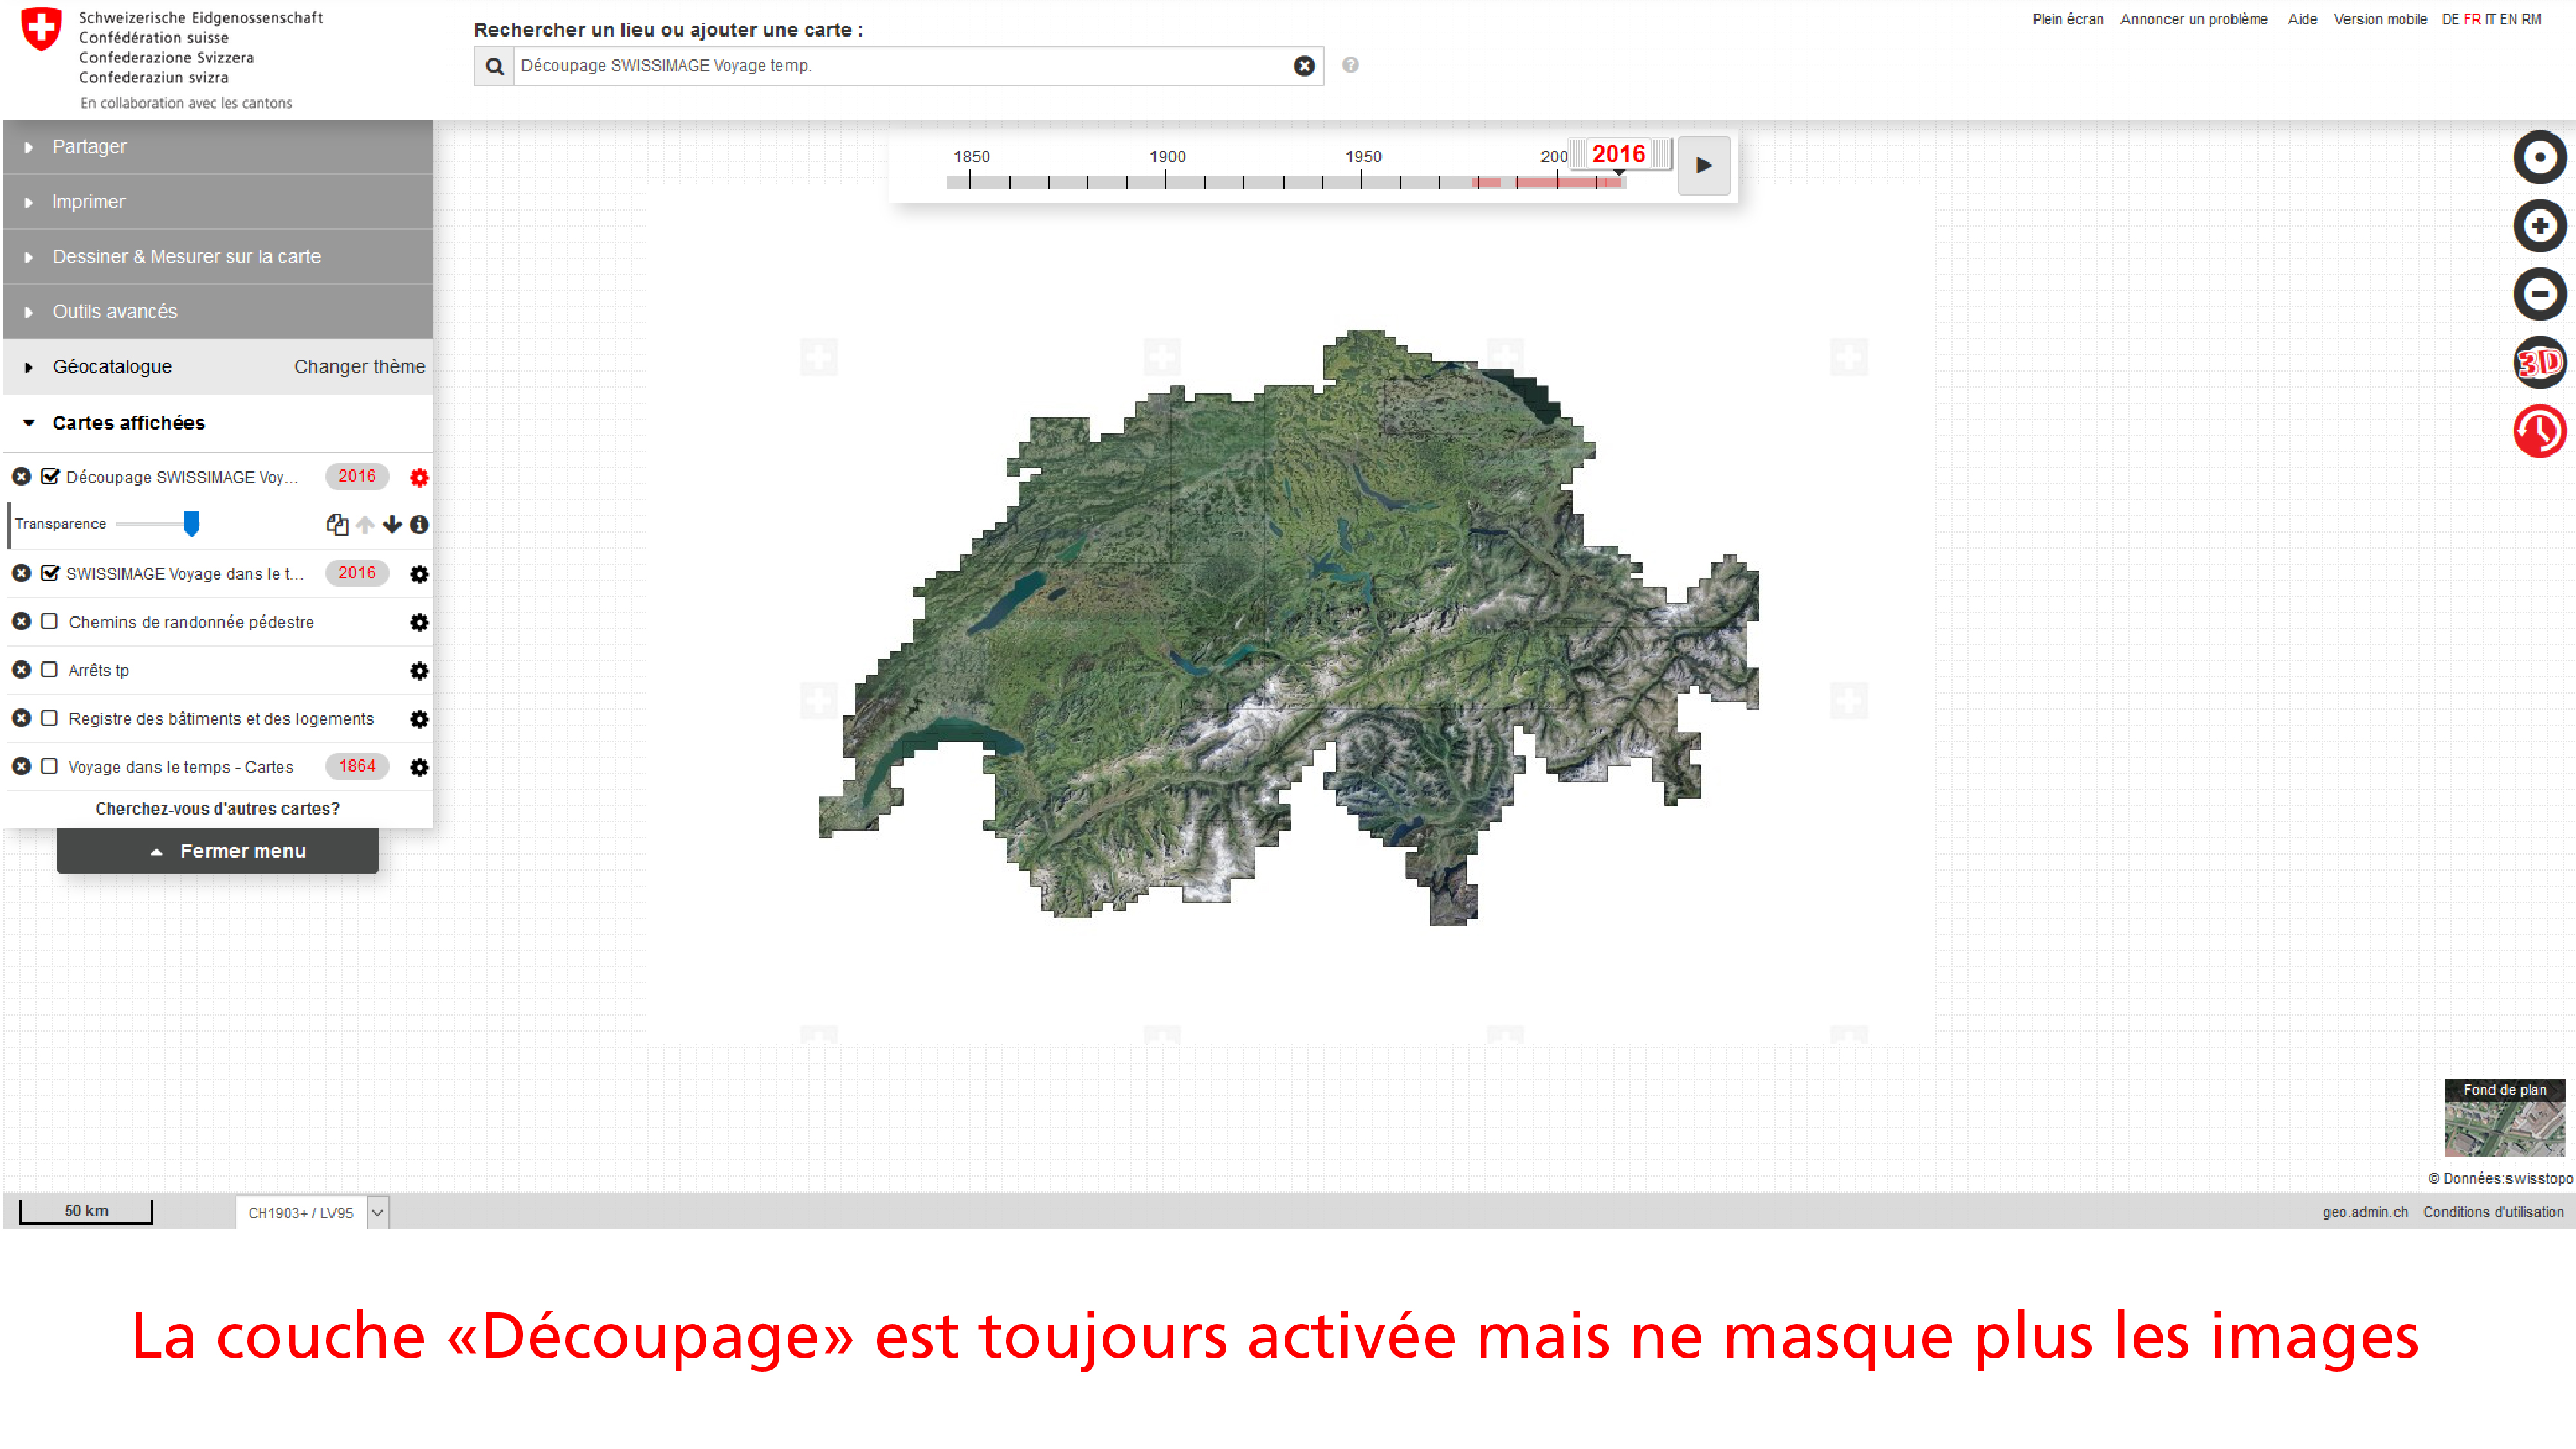
Task: Uncheck the SWISSIMAGE Voyage dans le temps layer
Action: pos(50,573)
